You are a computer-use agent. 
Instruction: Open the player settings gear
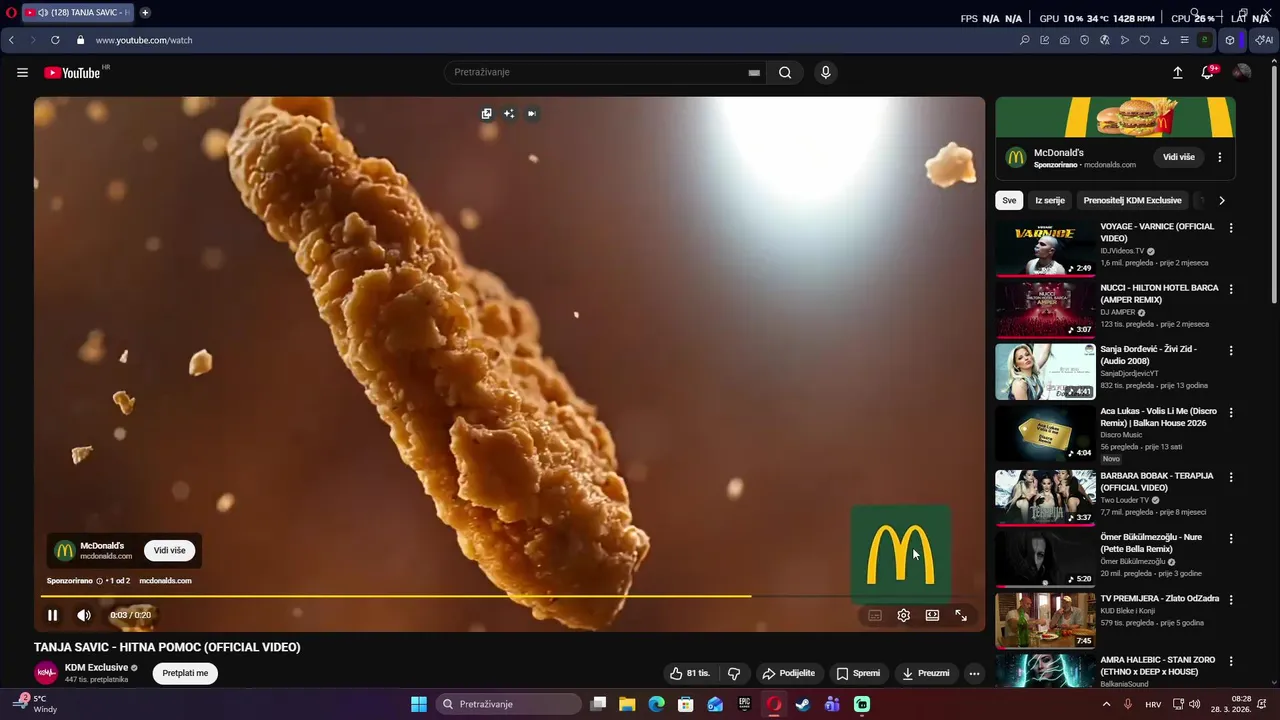click(x=904, y=616)
